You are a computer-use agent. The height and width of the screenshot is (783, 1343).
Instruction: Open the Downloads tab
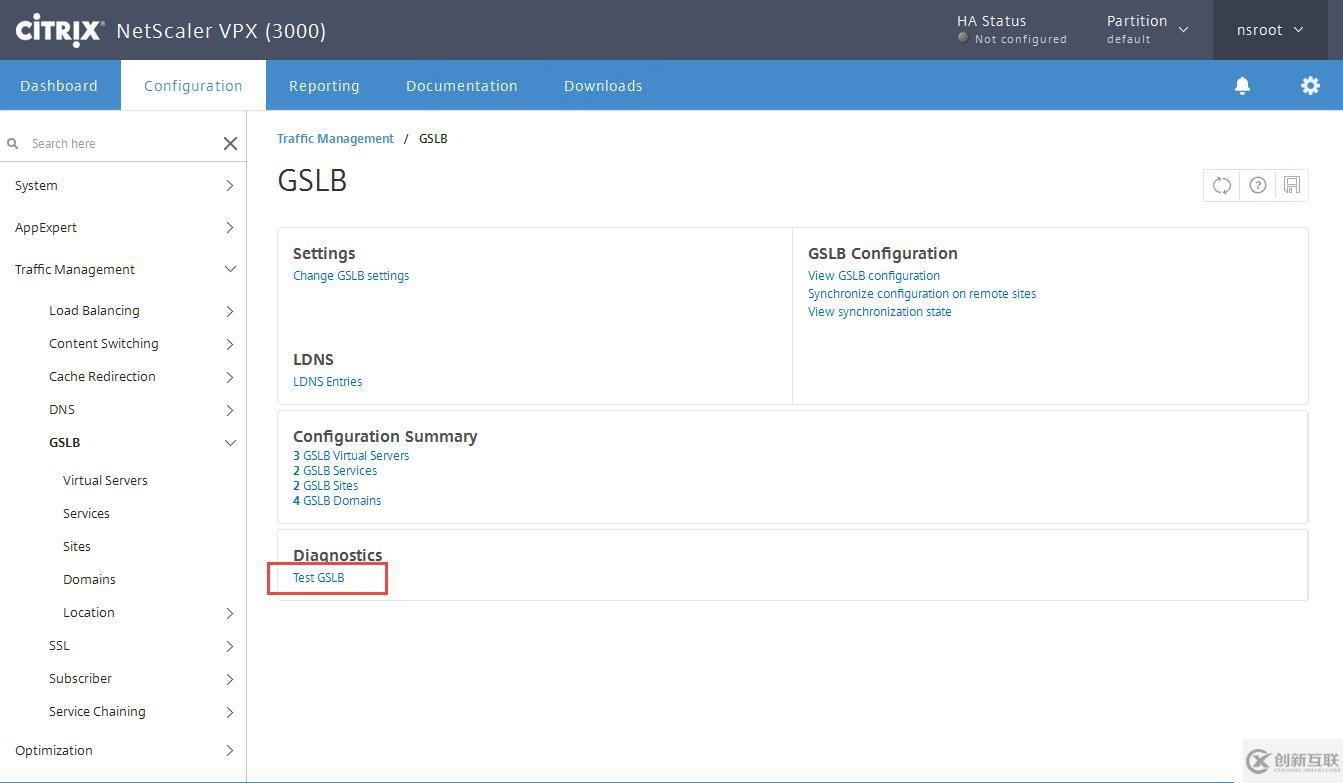603,86
